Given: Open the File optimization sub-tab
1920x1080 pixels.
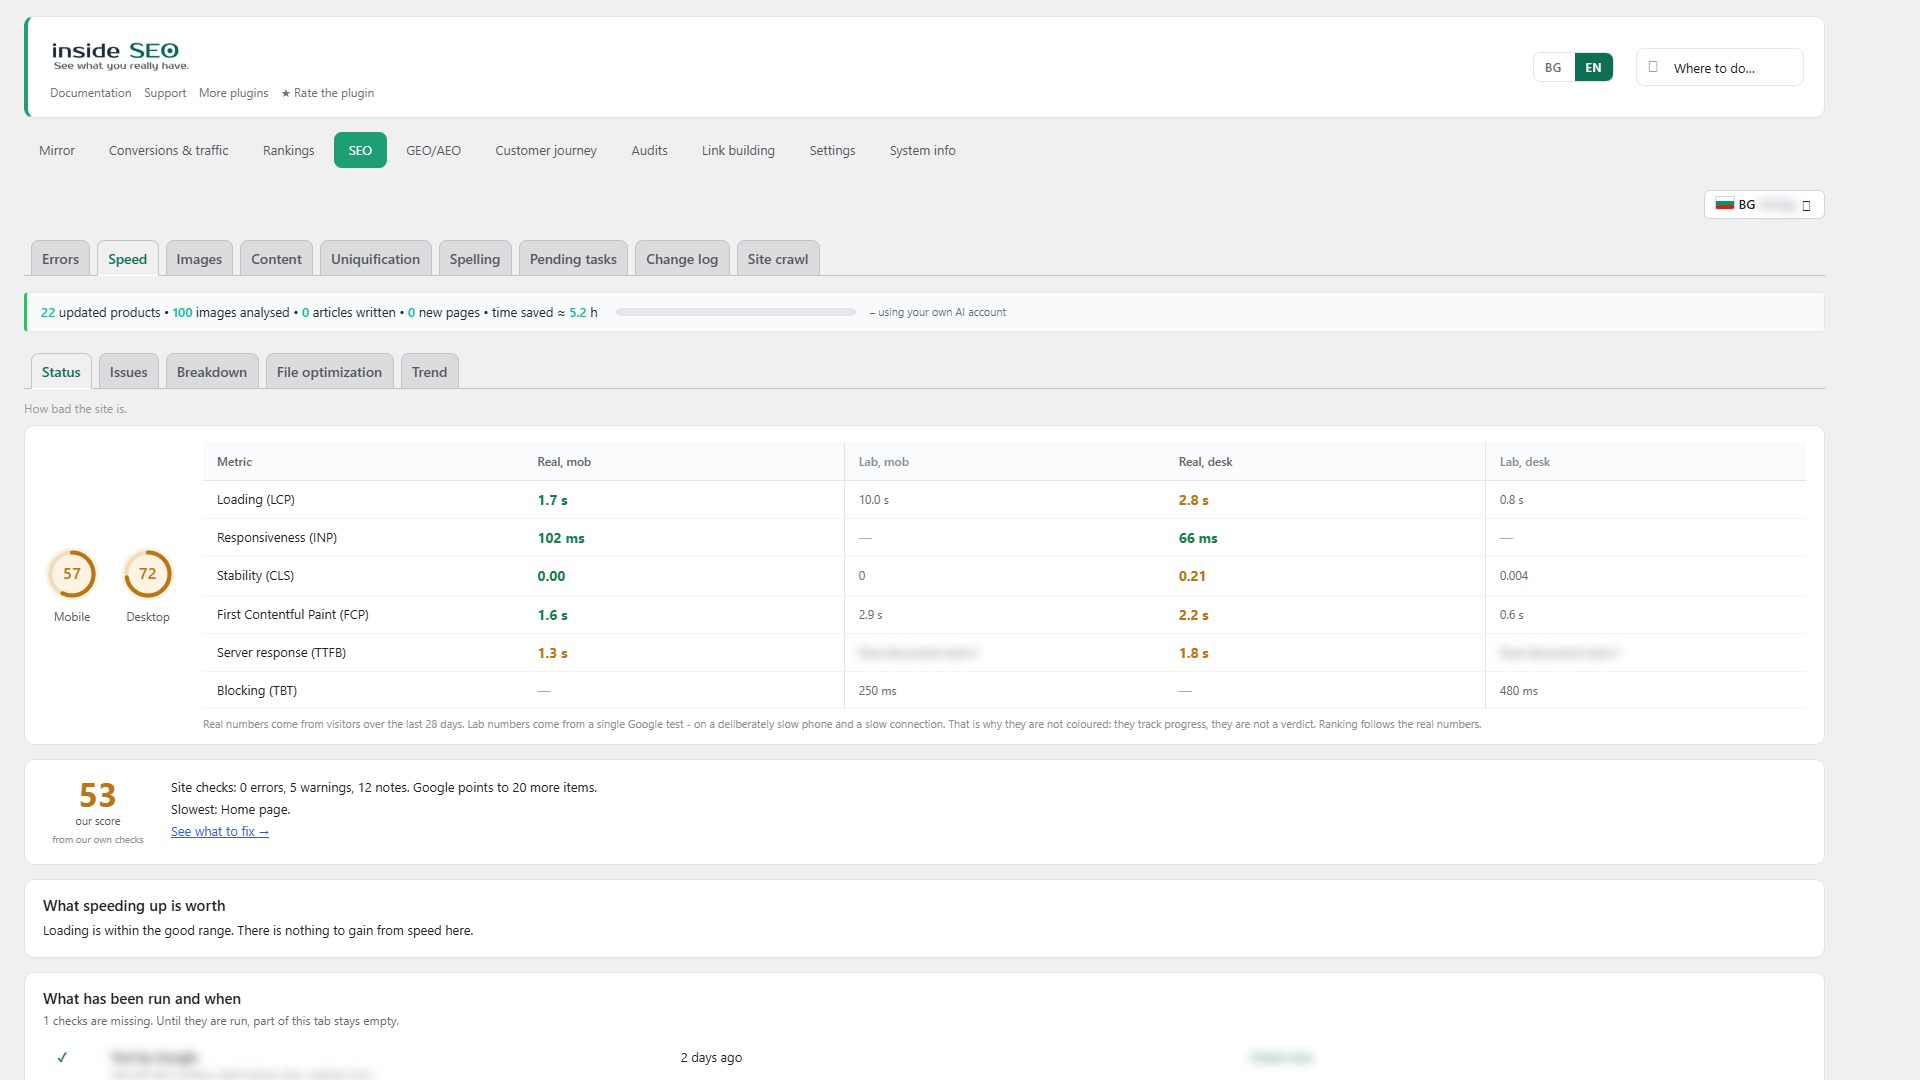Looking at the screenshot, I should tap(329, 372).
